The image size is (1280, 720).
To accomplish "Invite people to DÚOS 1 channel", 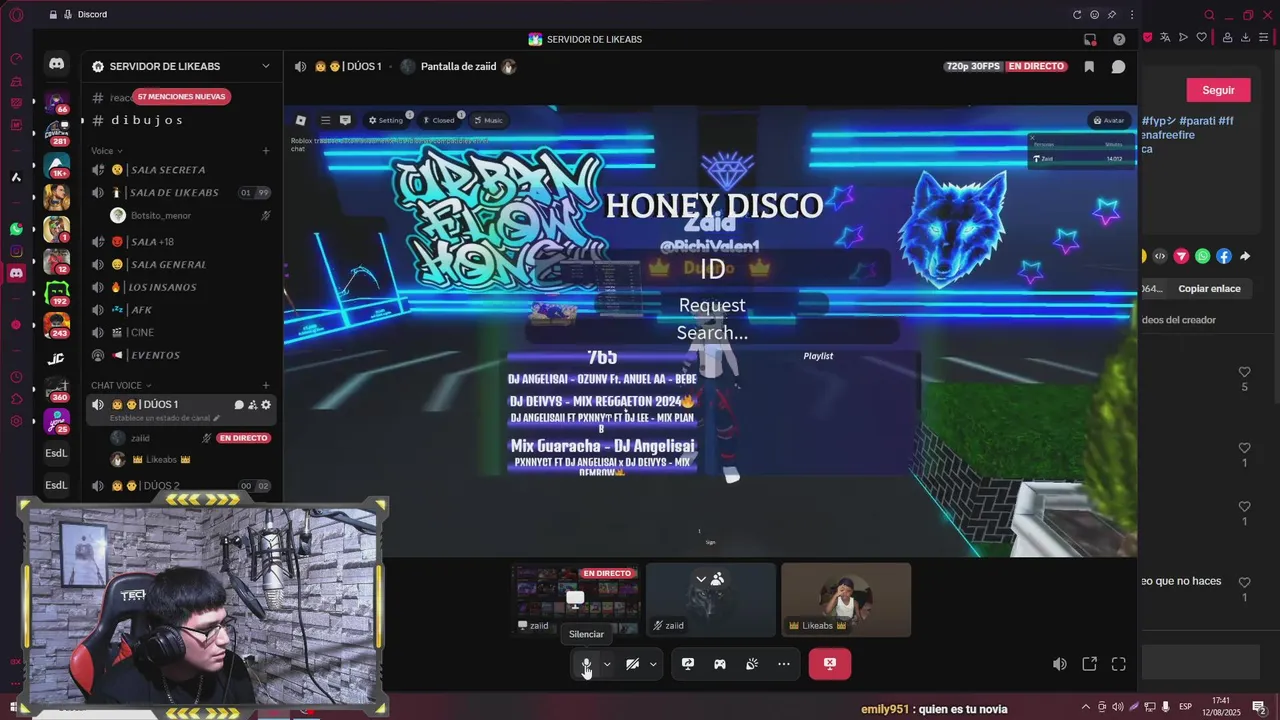I will (x=252, y=405).
